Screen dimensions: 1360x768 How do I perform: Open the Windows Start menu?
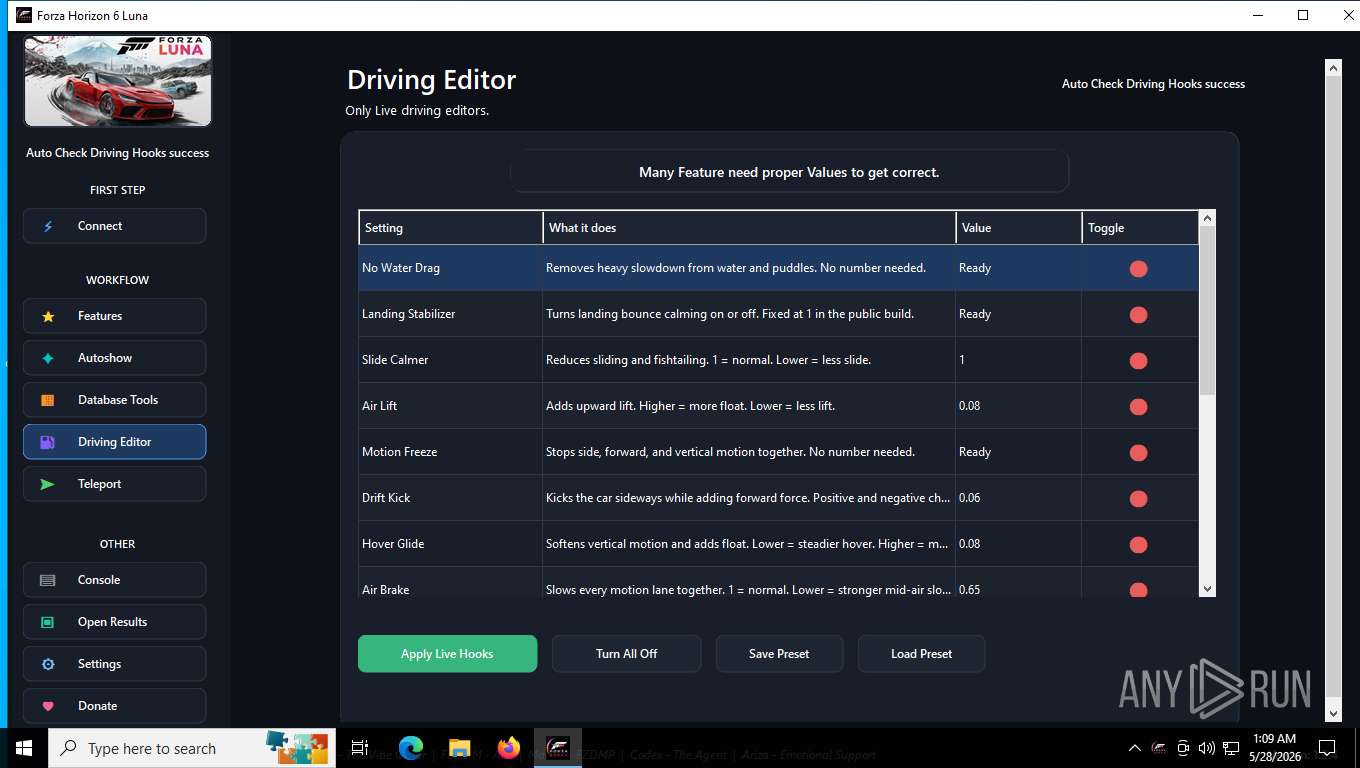24,748
